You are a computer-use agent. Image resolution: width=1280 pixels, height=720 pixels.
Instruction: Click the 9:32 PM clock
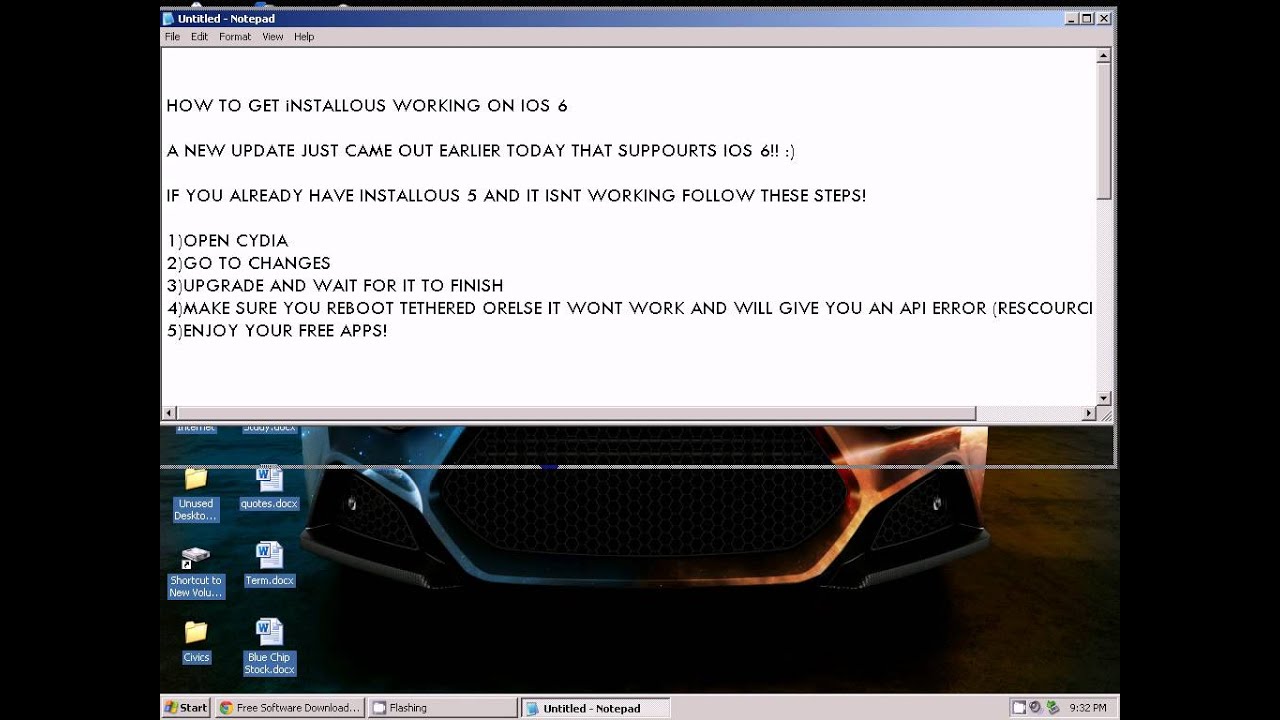pyautogui.click(x=1087, y=708)
